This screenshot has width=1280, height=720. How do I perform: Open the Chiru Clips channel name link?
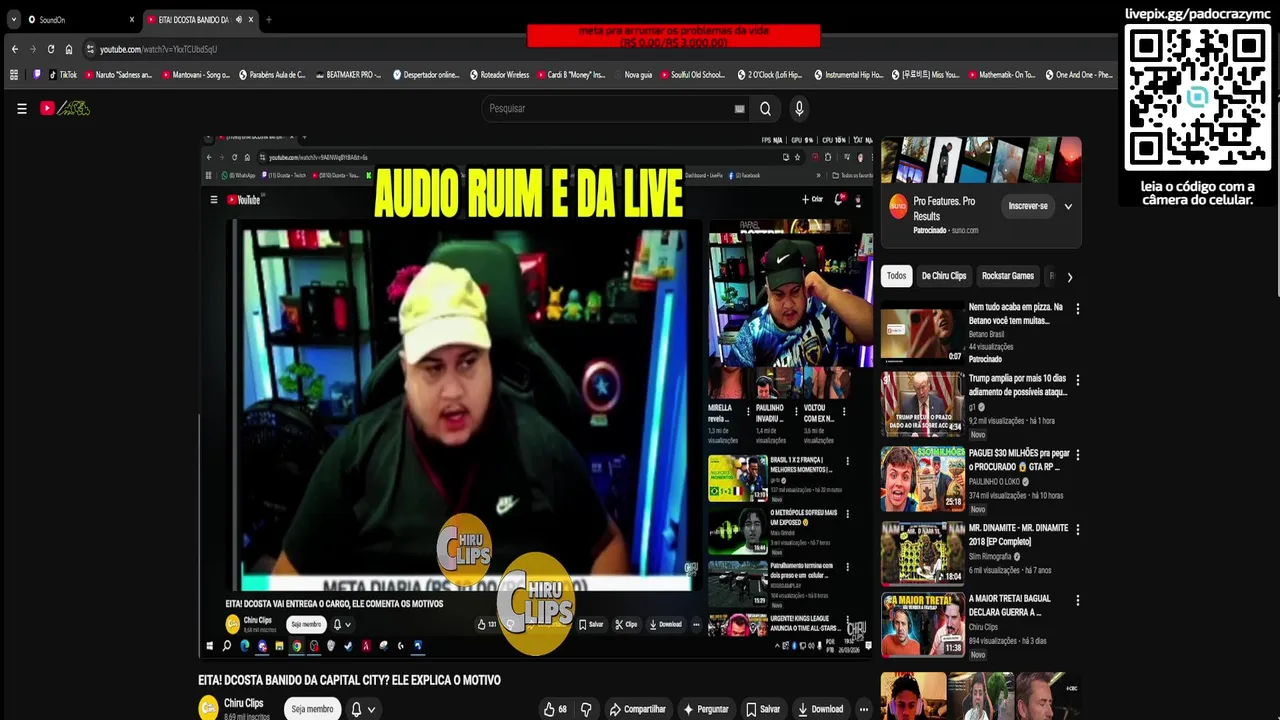coord(243,703)
